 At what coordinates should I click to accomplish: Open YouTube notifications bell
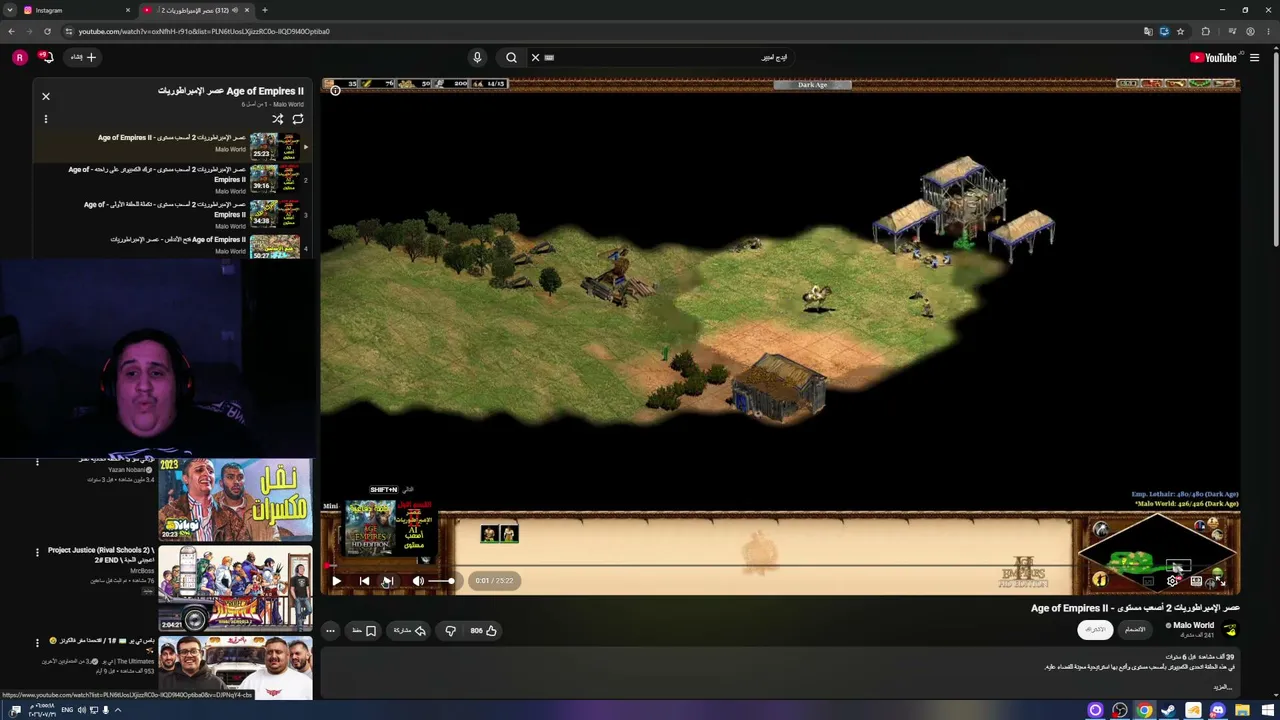click(x=46, y=58)
